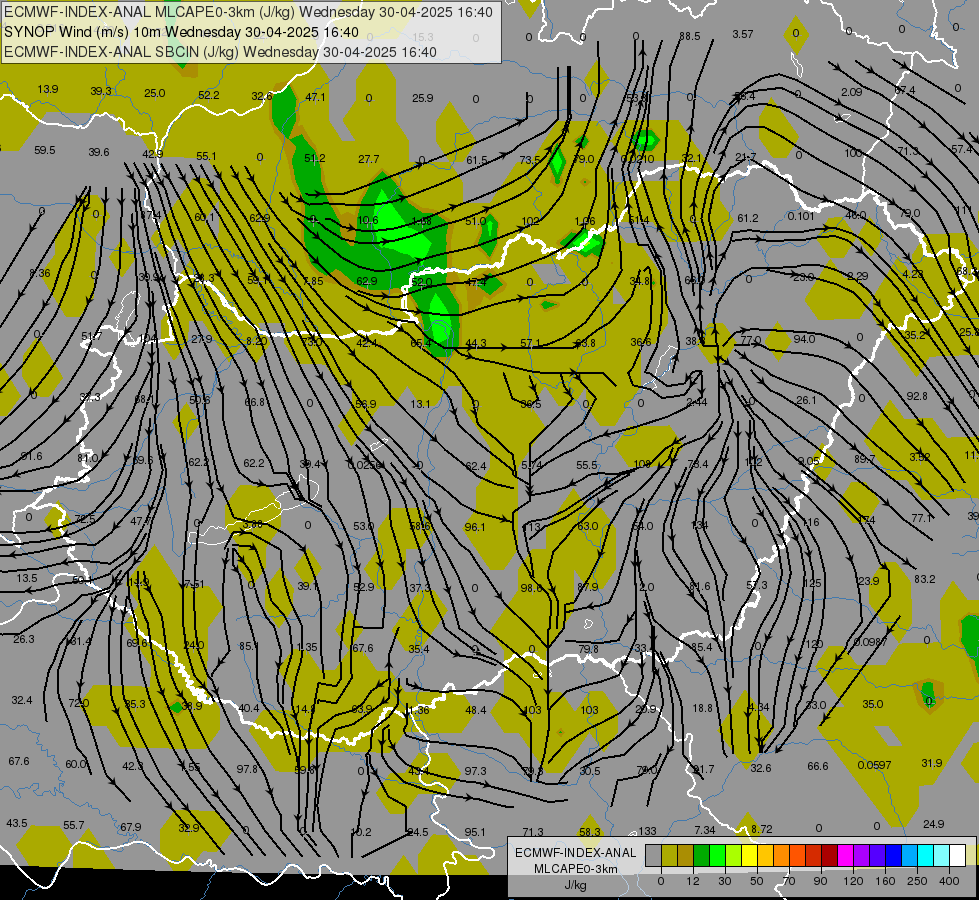
Task: Click the title line 'SYNOP Wind (m/s) 10m'
Action: [x=83, y=32]
